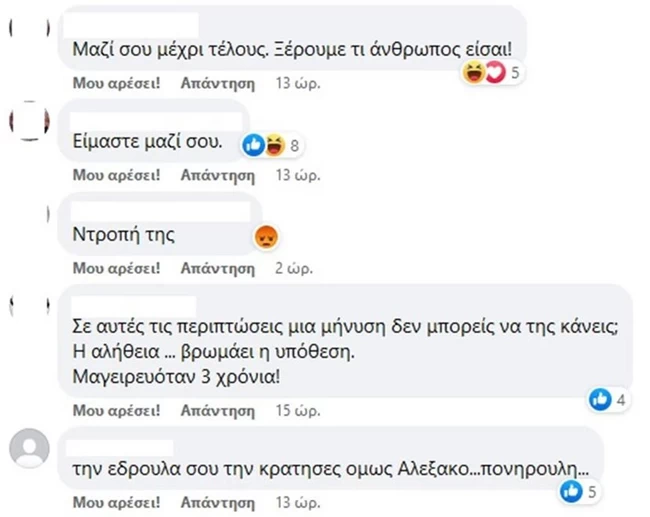Reply to the comment mentioning 'Αλεξακο'
Viewport: 650px width, 517px height.
point(218,499)
